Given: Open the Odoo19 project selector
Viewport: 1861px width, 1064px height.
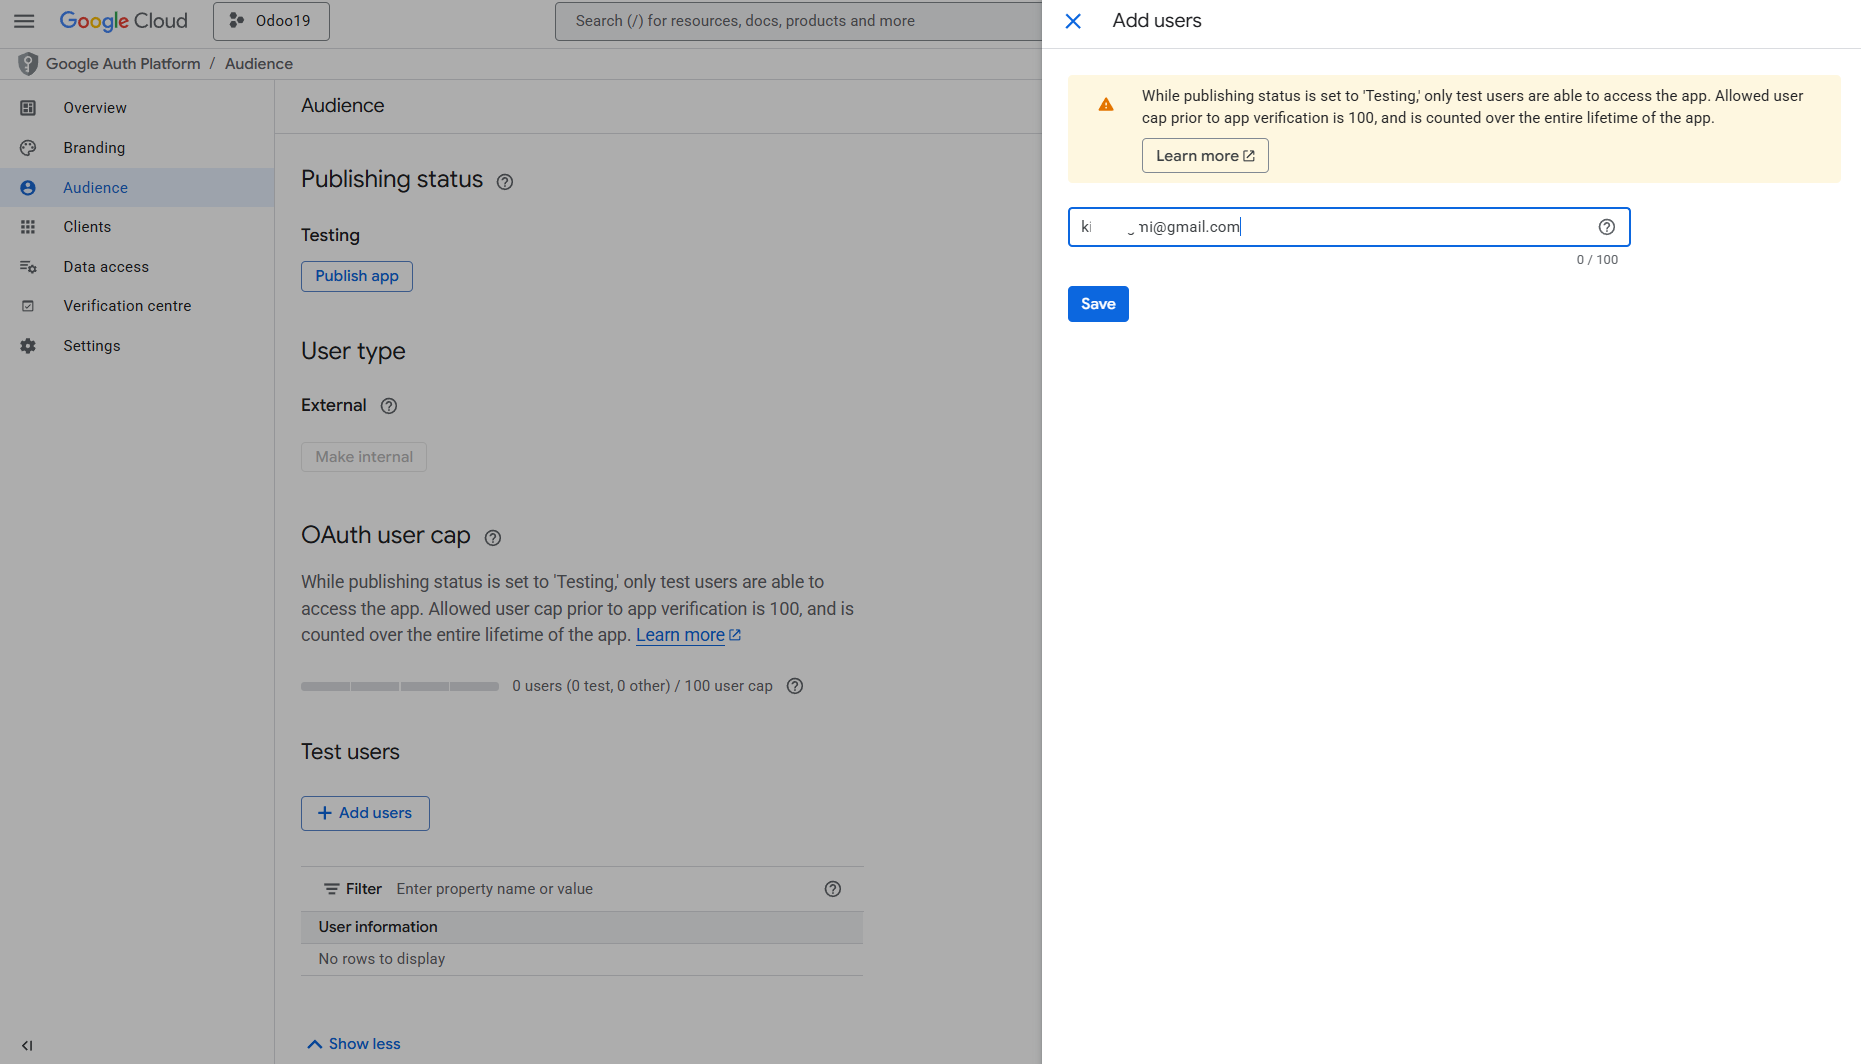Looking at the screenshot, I should [271, 21].
